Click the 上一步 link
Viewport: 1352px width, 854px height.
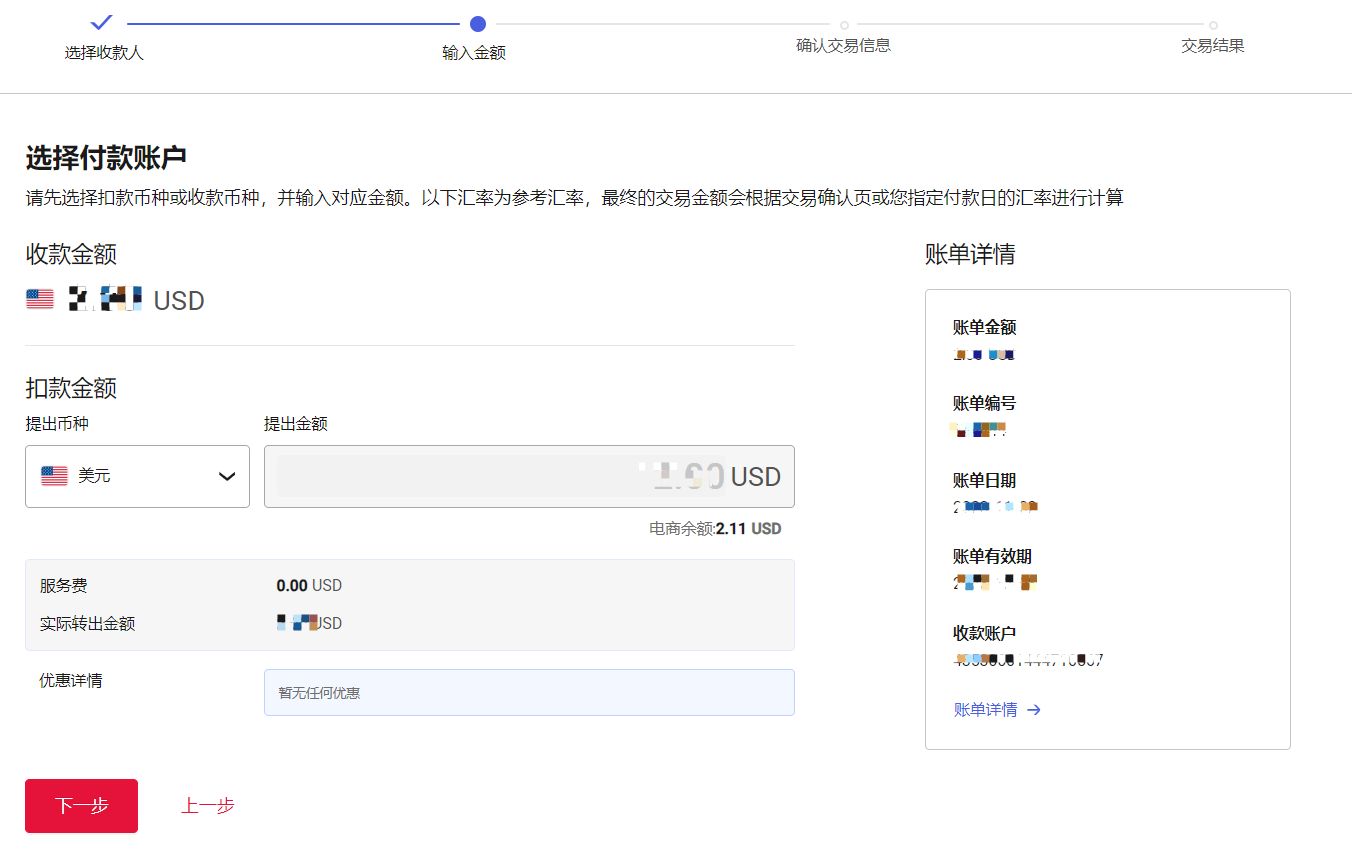coord(207,806)
